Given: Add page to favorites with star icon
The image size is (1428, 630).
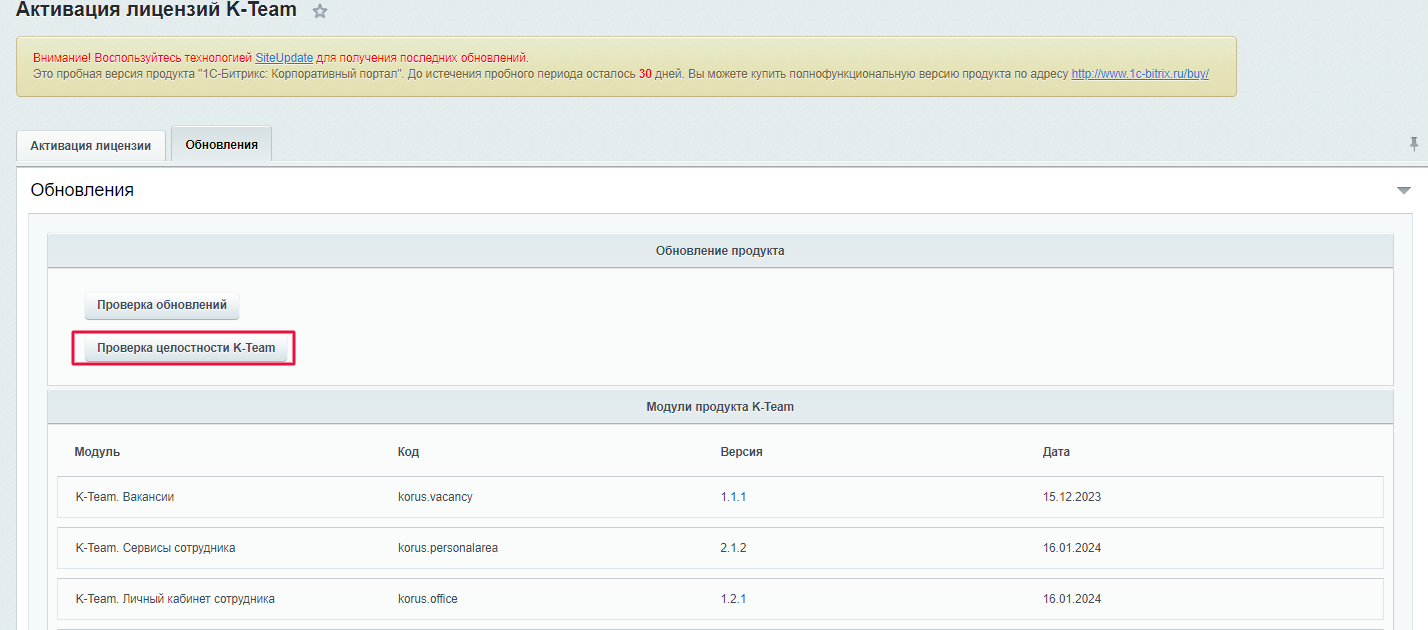Looking at the screenshot, I should pyautogui.click(x=320, y=11).
